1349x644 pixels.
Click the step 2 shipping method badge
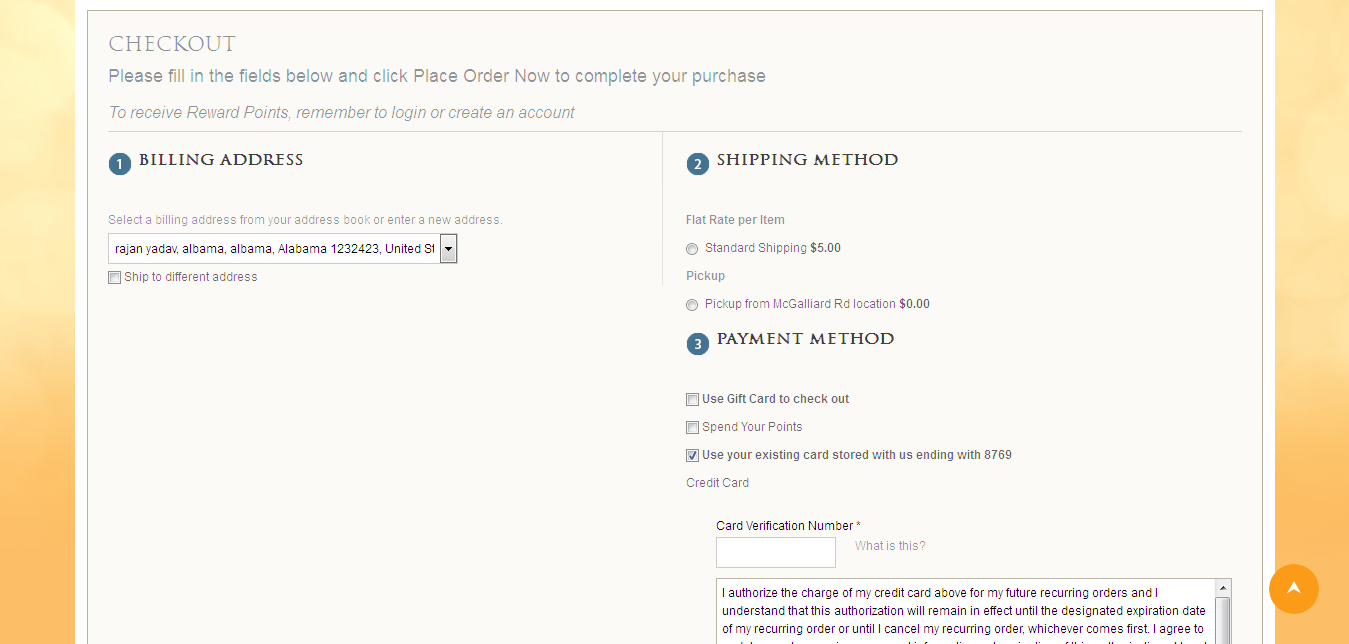[698, 164]
